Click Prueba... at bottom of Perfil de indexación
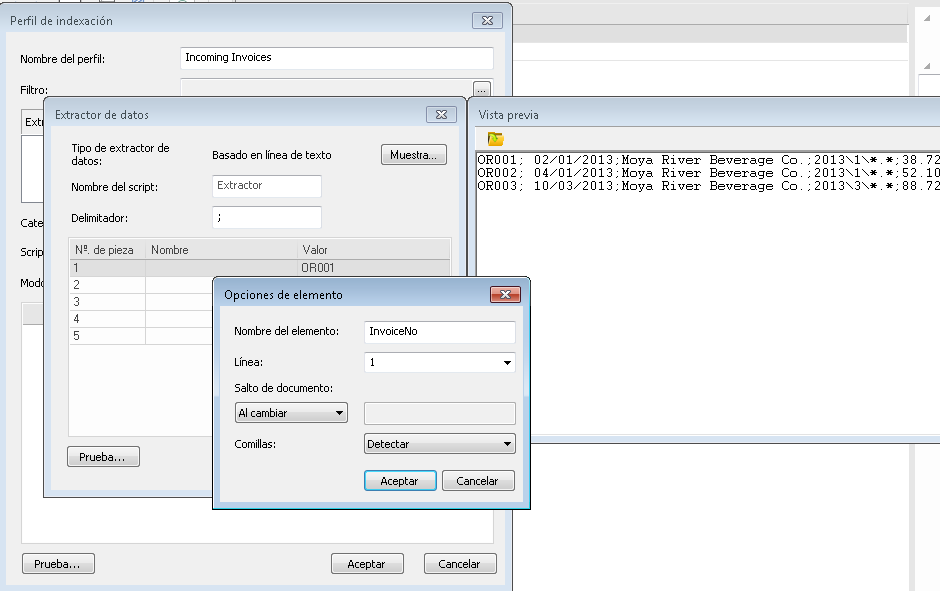 (x=58, y=564)
